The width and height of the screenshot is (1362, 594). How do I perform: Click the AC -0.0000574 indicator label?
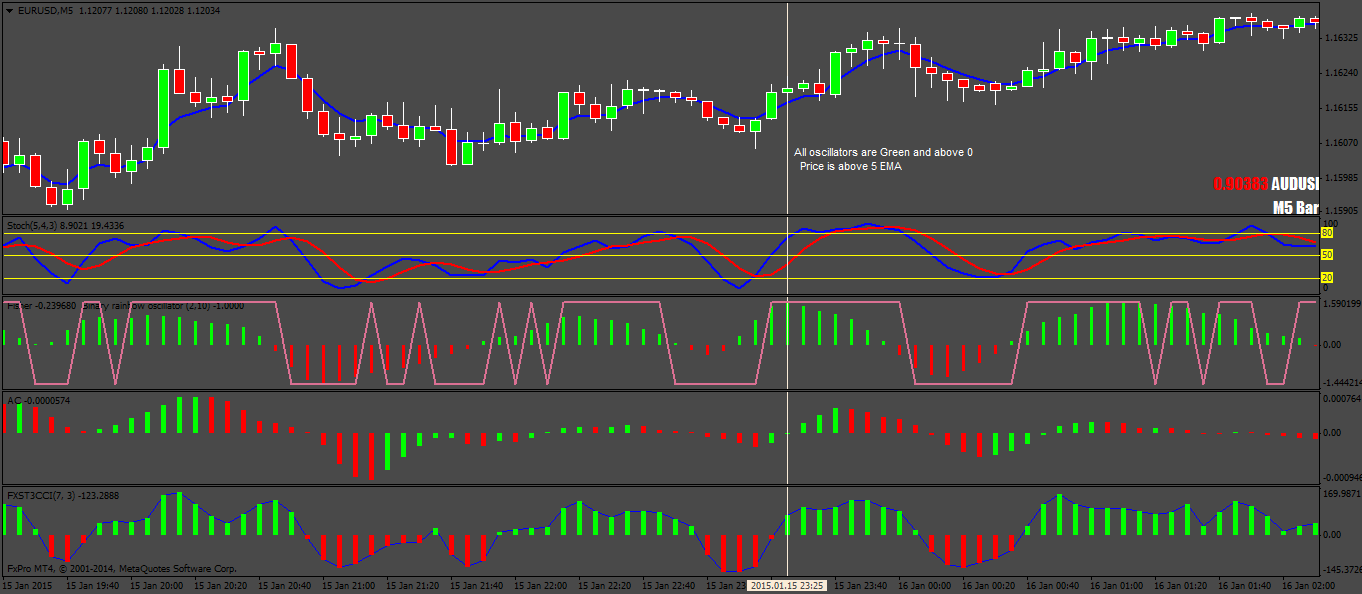pyautogui.click(x=39, y=400)
